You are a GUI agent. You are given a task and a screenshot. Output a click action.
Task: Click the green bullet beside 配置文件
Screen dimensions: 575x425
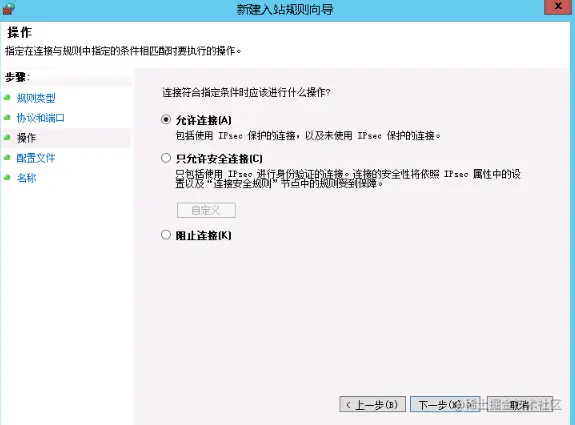pos(7,158)
